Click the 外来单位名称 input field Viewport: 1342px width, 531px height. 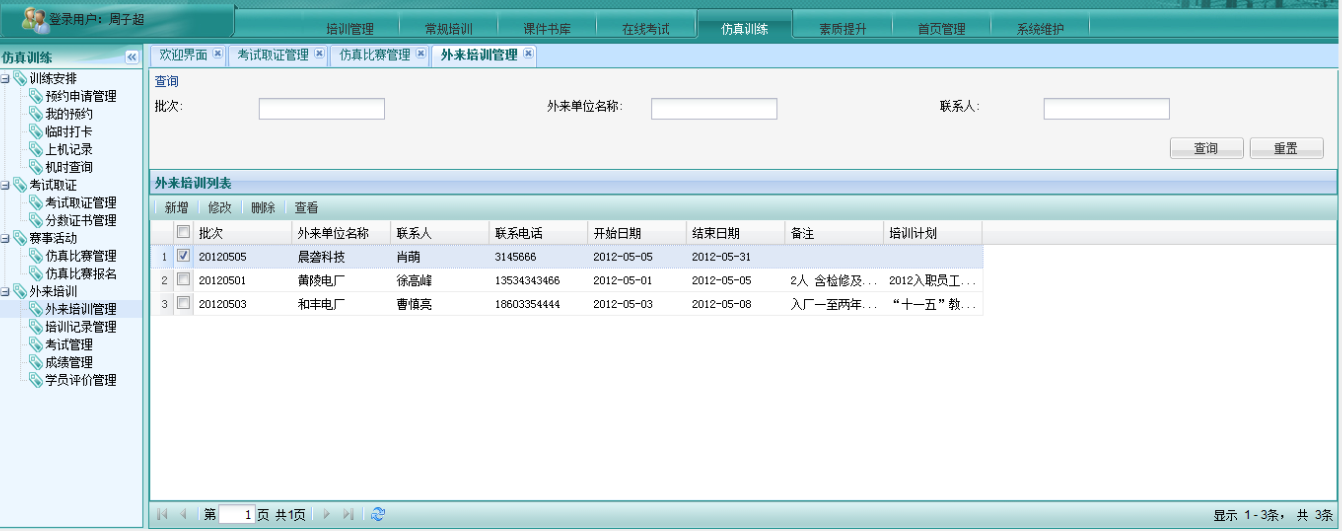click(714, 109)
